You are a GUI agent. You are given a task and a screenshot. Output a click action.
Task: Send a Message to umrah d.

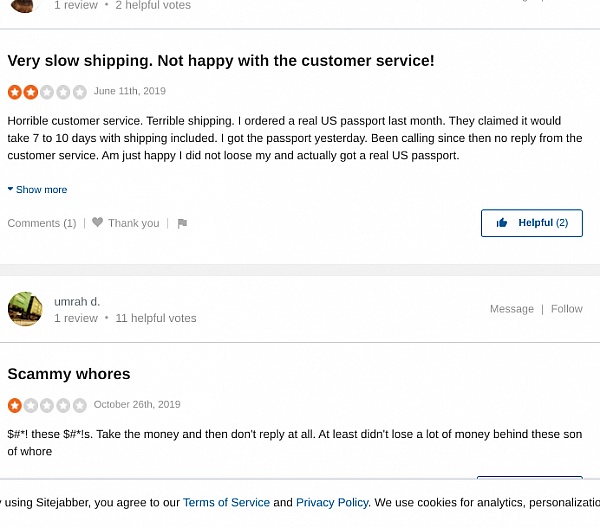click(x=511, y=309)
